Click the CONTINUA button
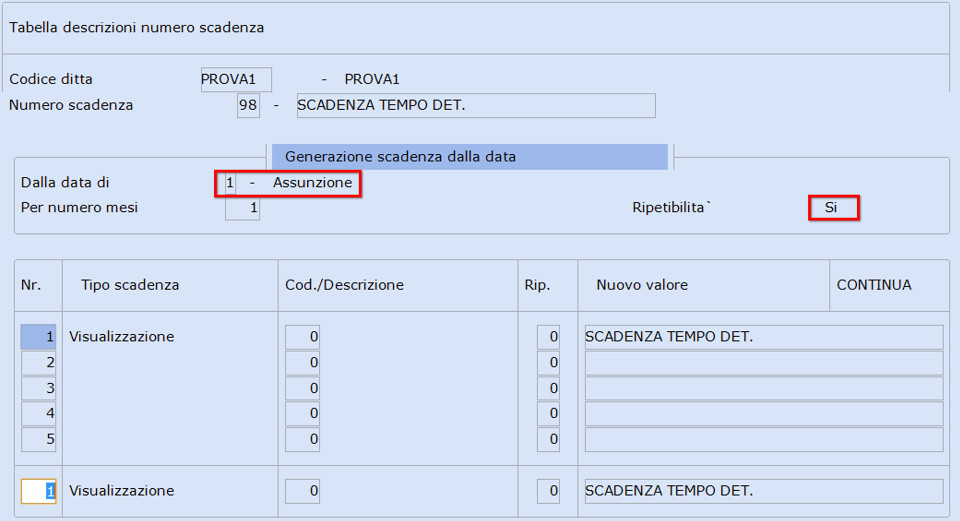 click(874, 285)
